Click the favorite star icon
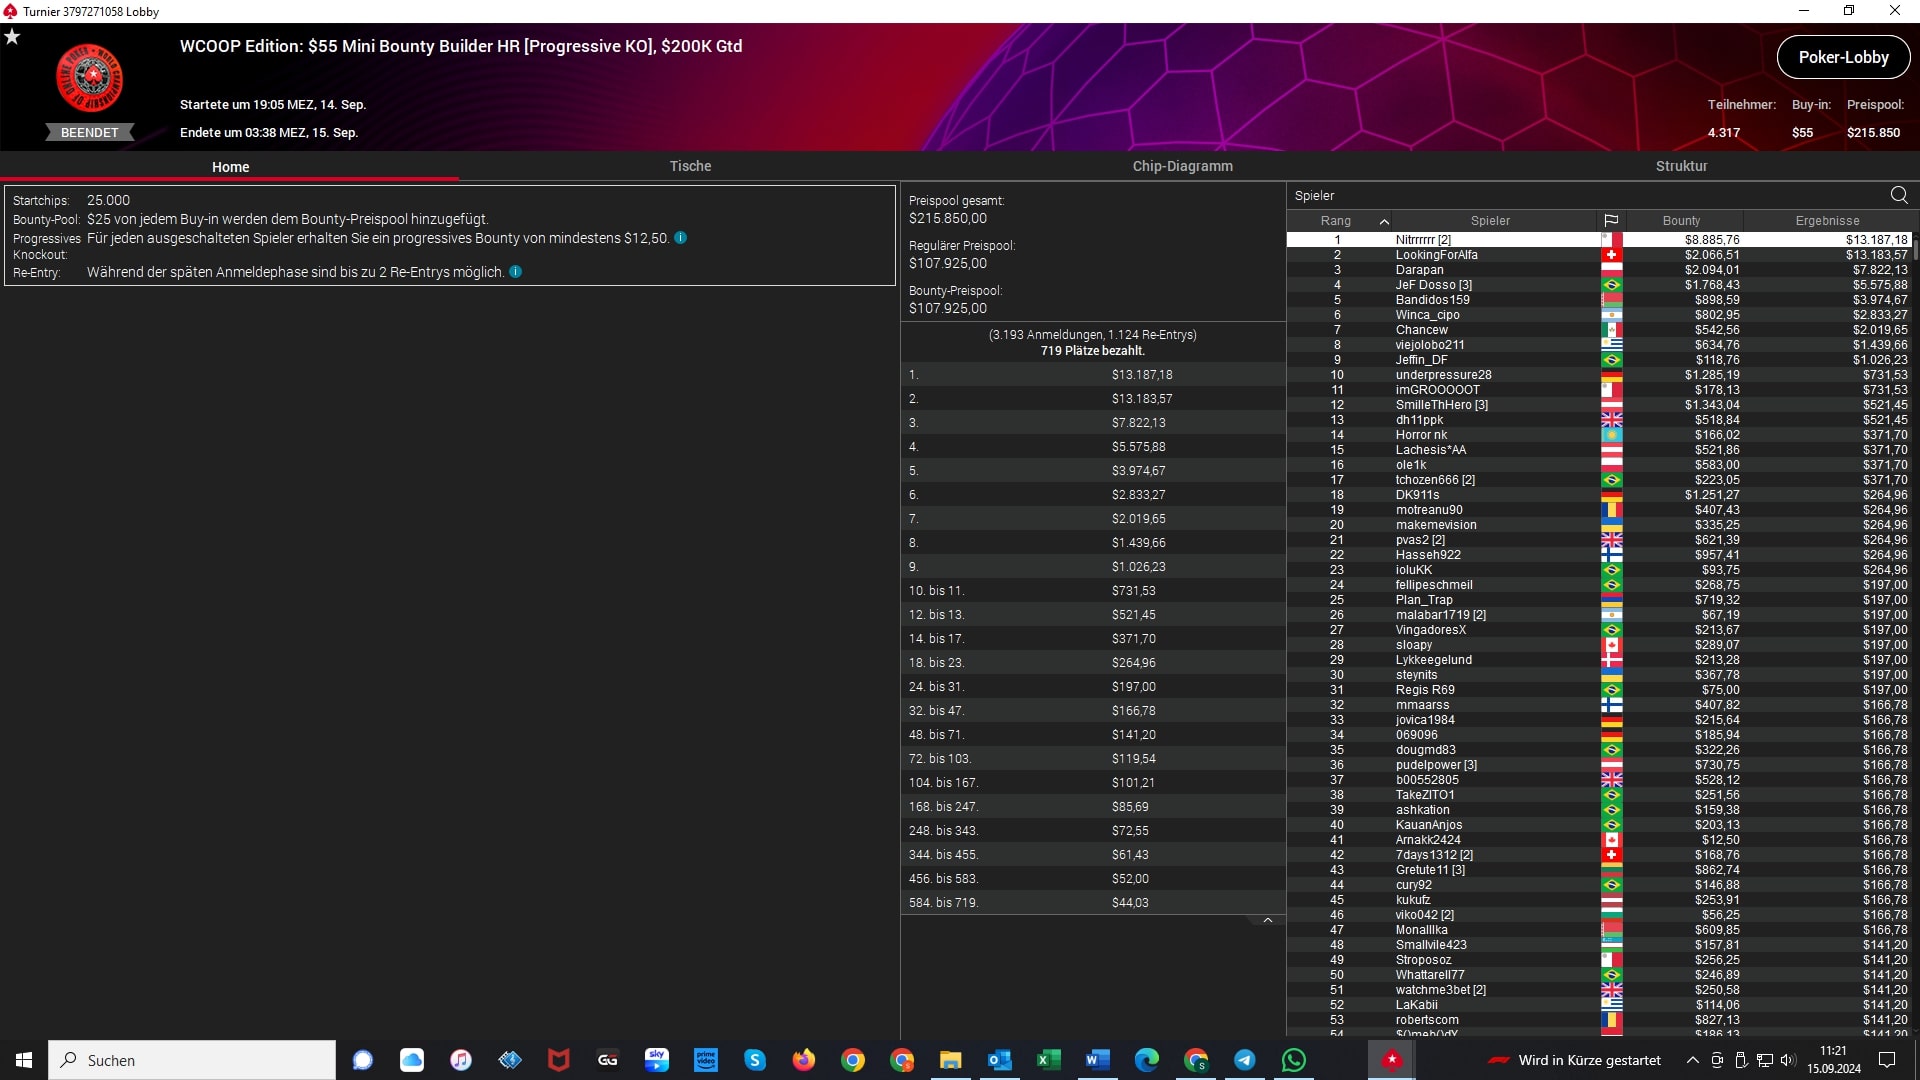The height and width of the screenshot is (1080, 1920). coord(12,37)
